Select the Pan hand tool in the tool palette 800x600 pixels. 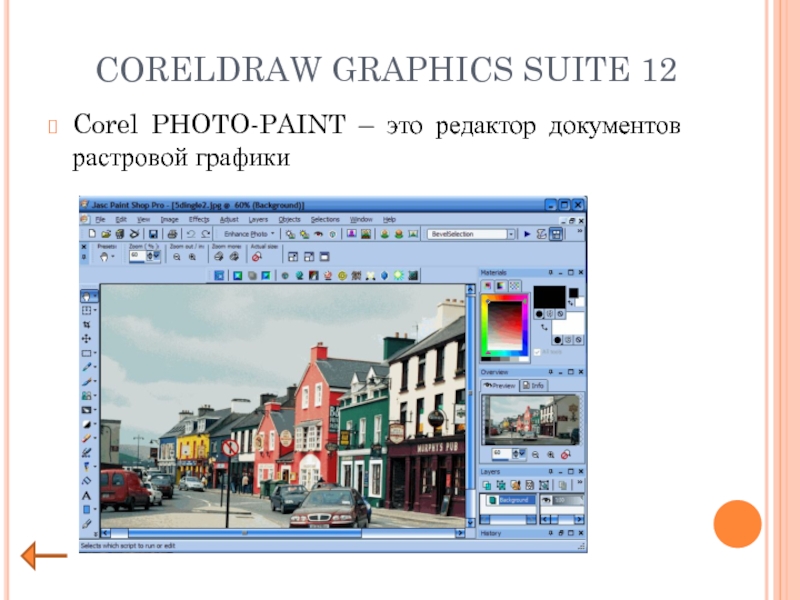tap(87, 296)
